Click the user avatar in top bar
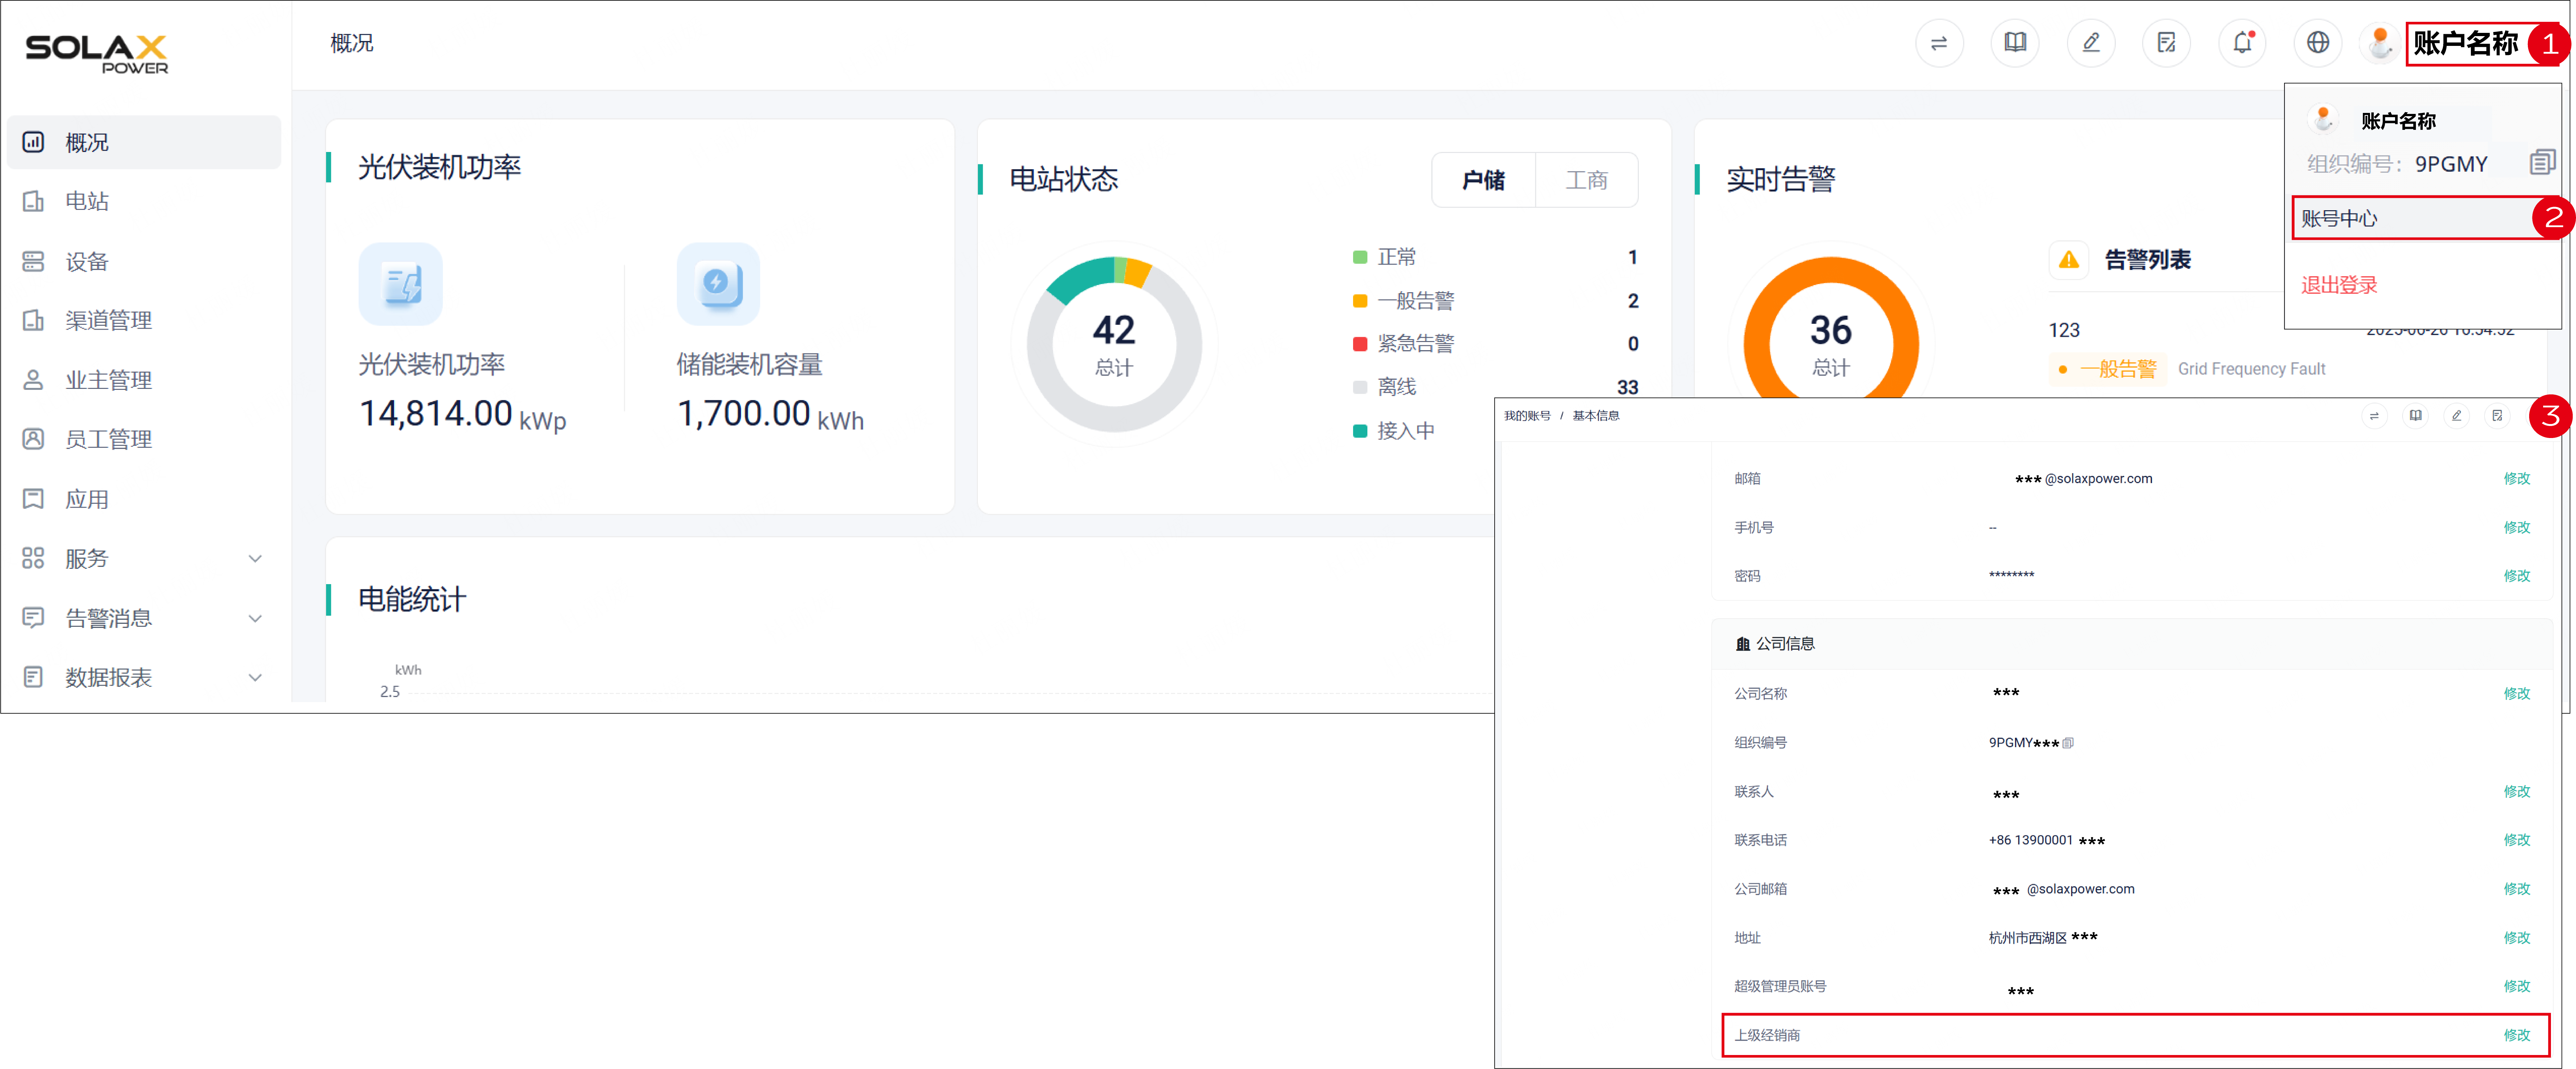 (2380, 43)
